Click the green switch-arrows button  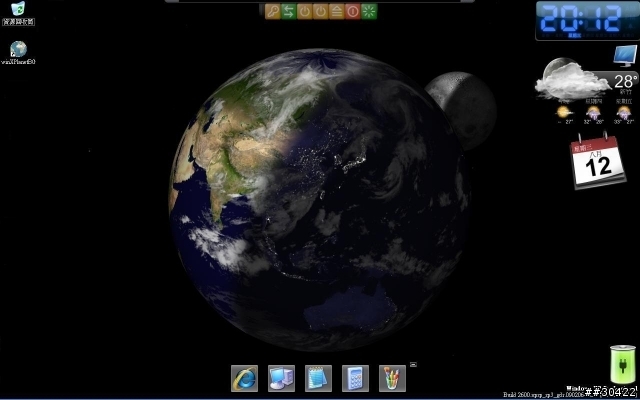click(288, 11)
